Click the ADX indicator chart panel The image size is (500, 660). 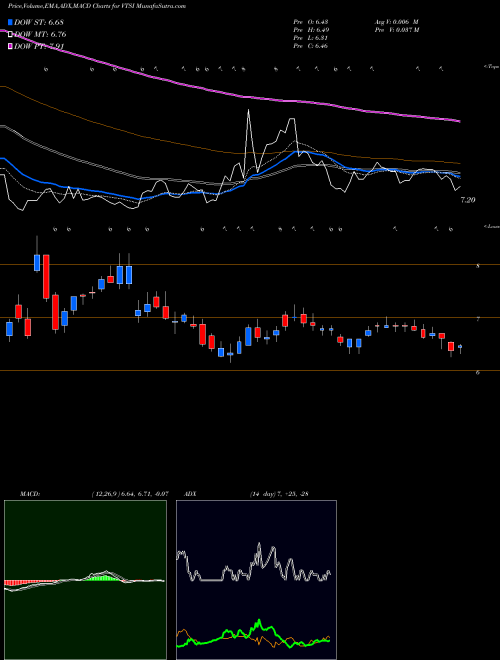tap(256, 580)
